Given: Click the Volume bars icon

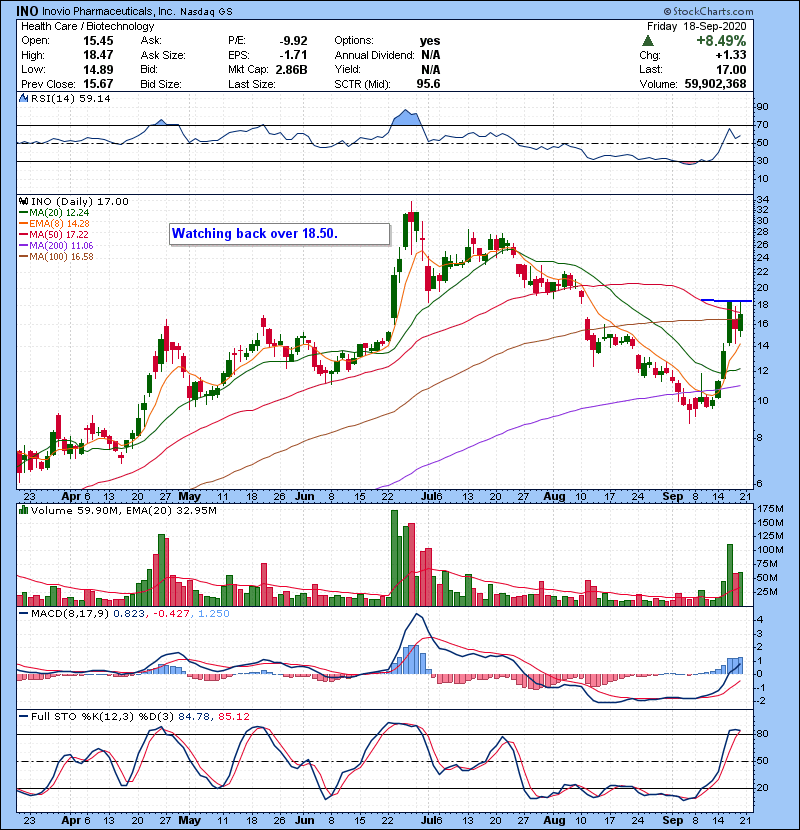Looking at the screenshot, I should pyautogui.click(x=23, y=510).
